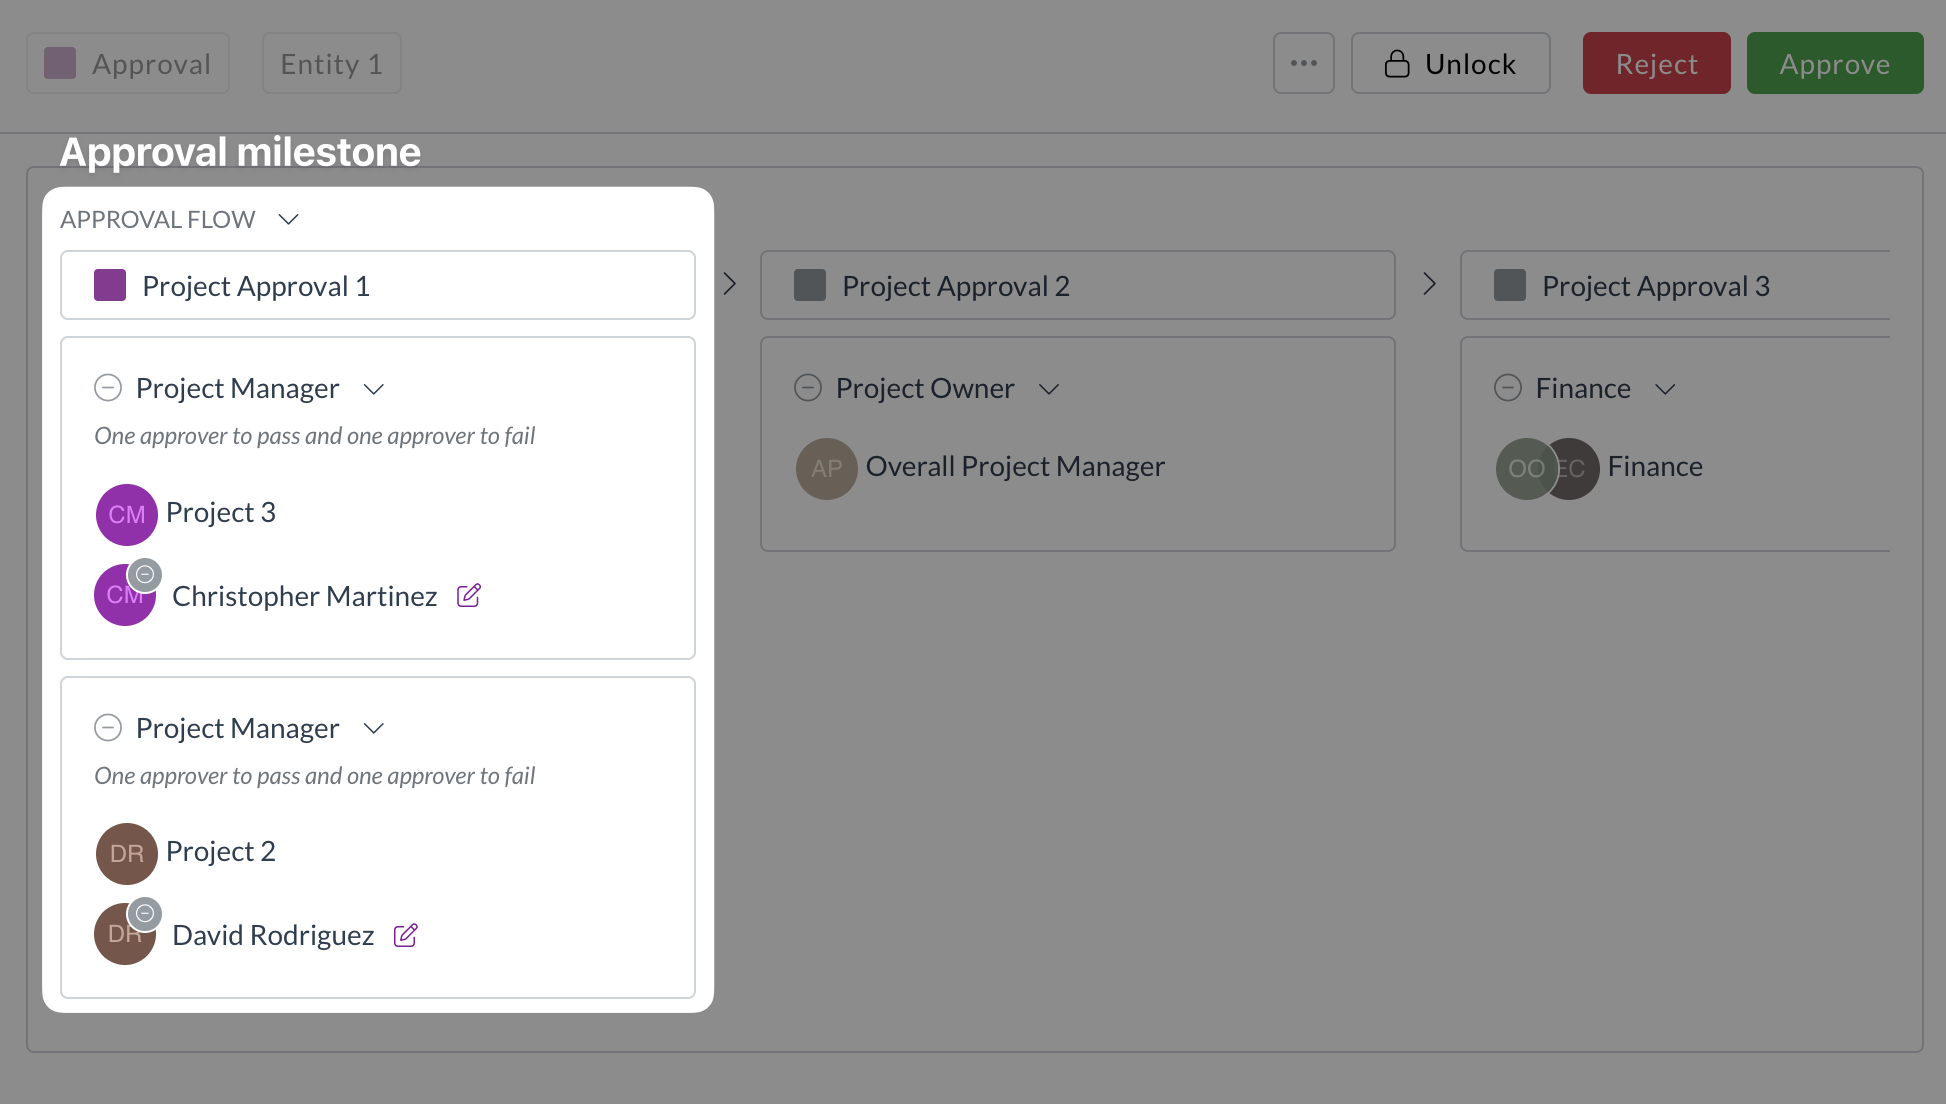The height and width of the screenshot is (1104, 1946).
Task: Open the three-dots more options menu
Action: [x=1303, y=63]
